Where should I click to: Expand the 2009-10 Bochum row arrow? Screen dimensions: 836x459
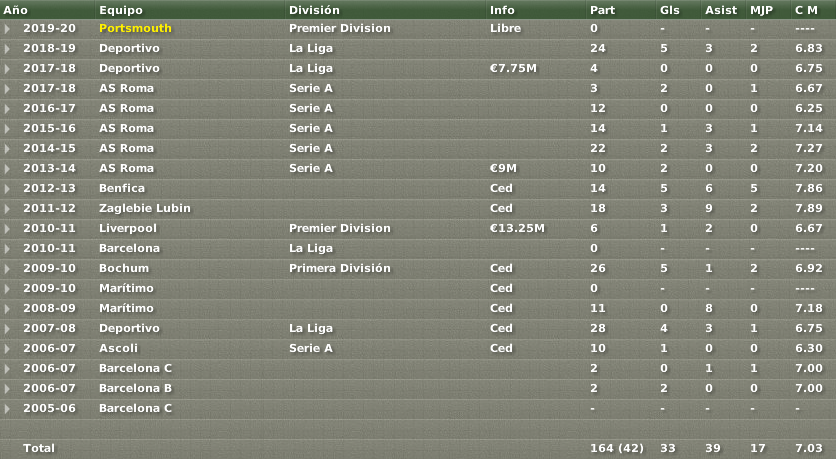click(7, 269)
